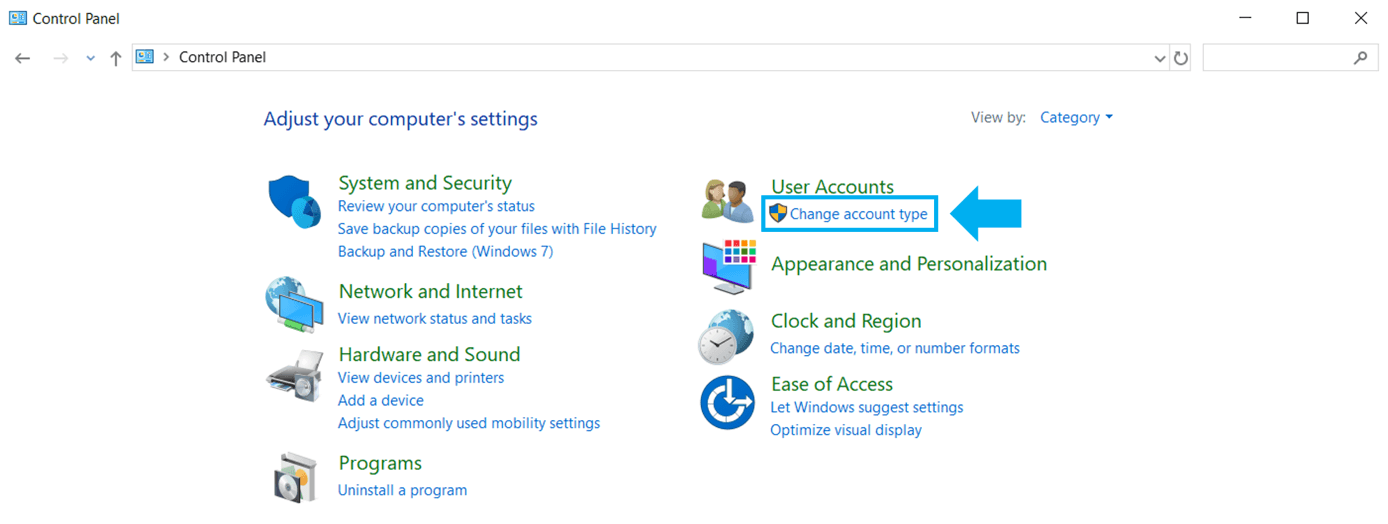1388x524 pixels.
Task: Open the Hardware and Sound printer icon
Action: [x=295, y=375]
